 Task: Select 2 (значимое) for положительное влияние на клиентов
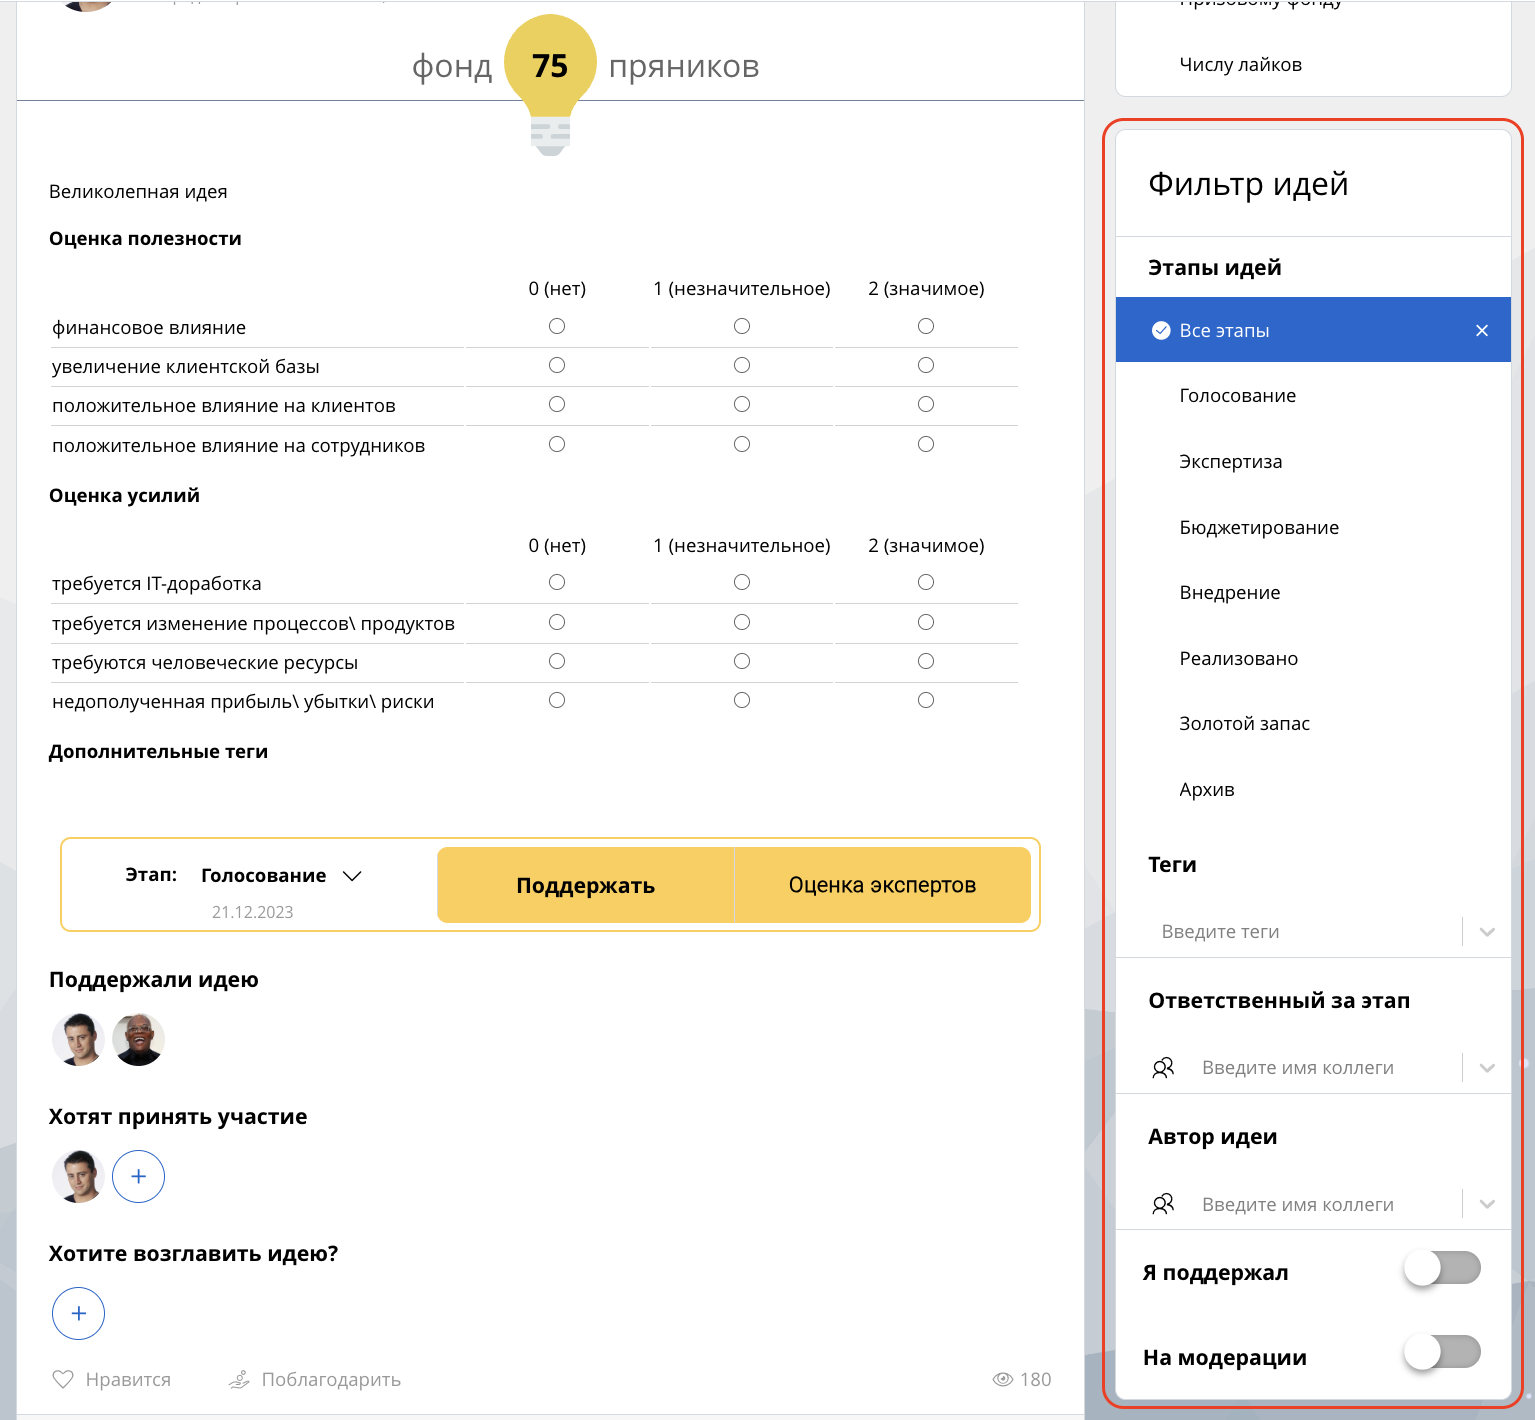coord(926,404)
